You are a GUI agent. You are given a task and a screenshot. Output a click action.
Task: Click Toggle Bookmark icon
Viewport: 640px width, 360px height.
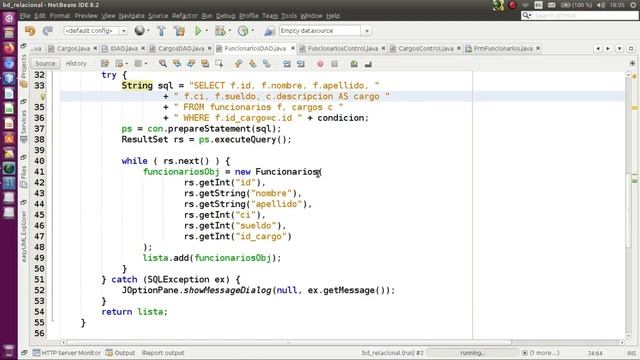pos(267,64)
